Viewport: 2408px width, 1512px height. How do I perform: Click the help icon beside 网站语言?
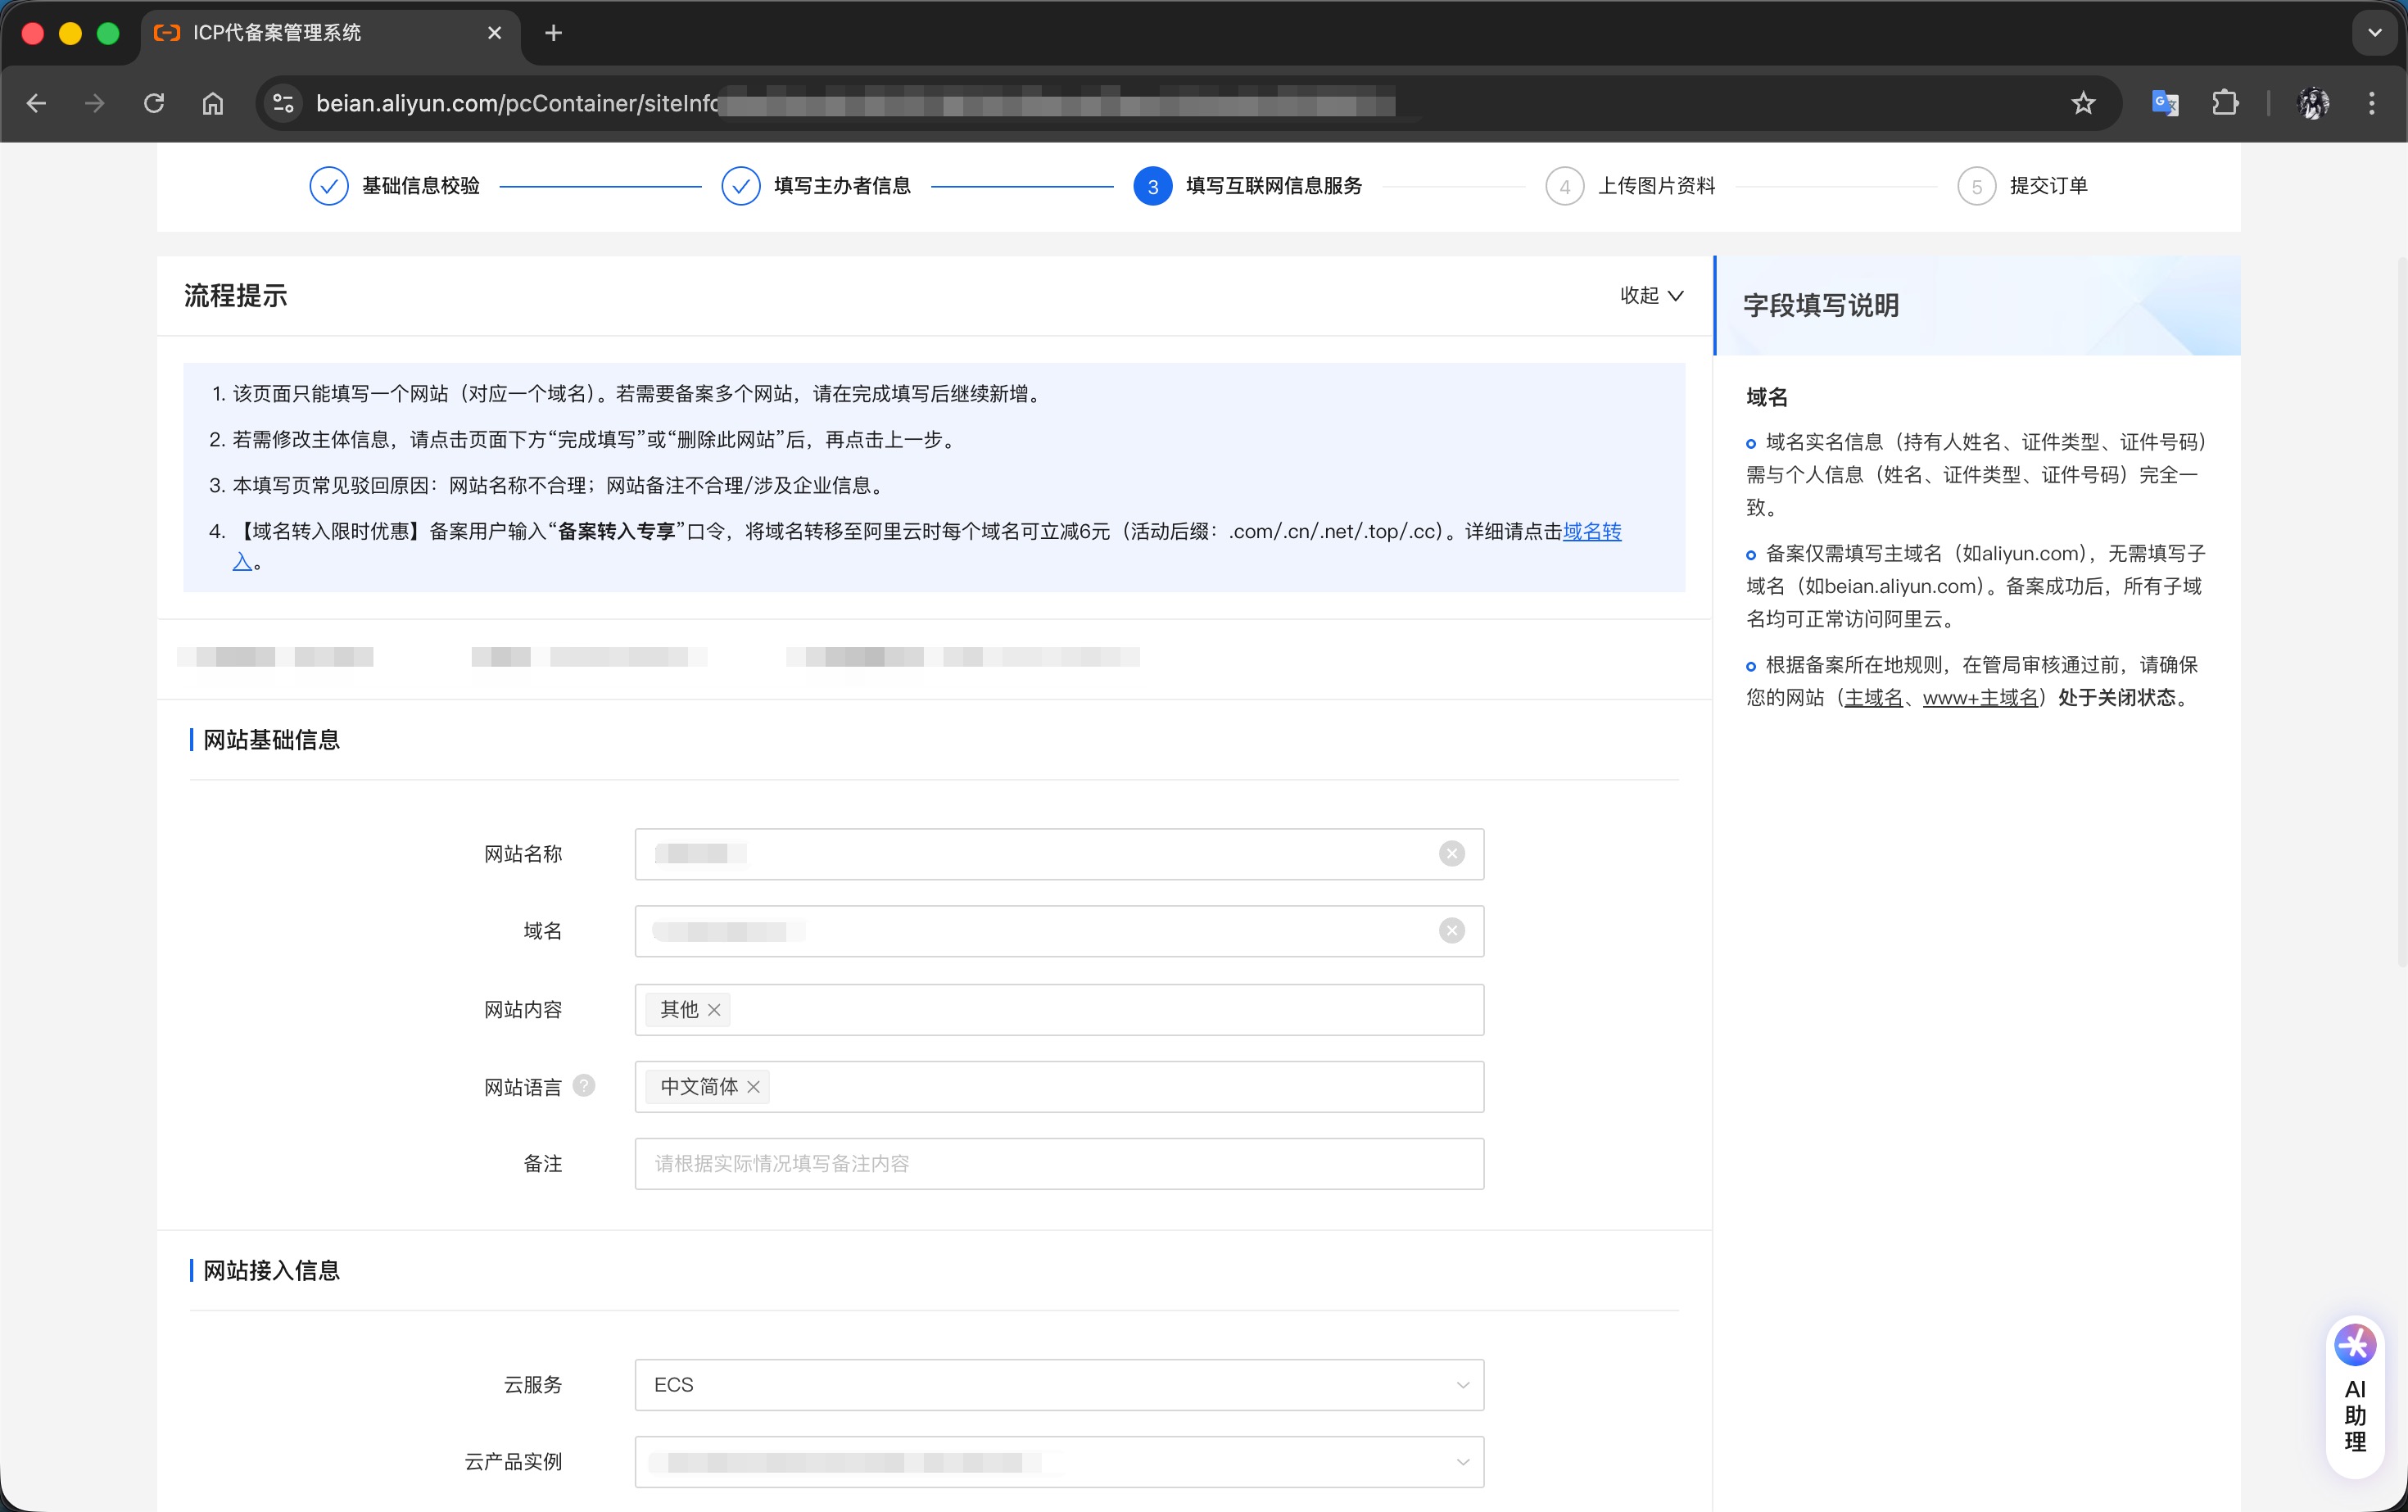pyautogui.click(x=584, y=1085)
